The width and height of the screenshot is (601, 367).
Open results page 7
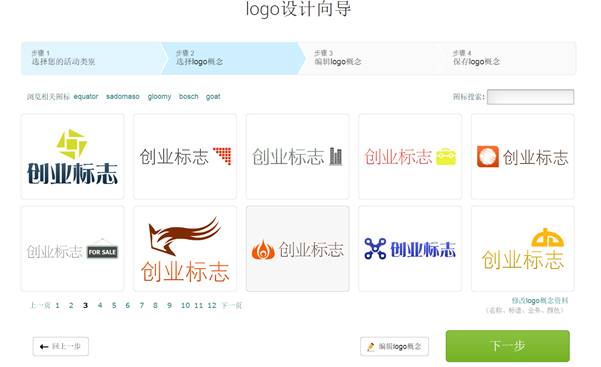[142, 306]
